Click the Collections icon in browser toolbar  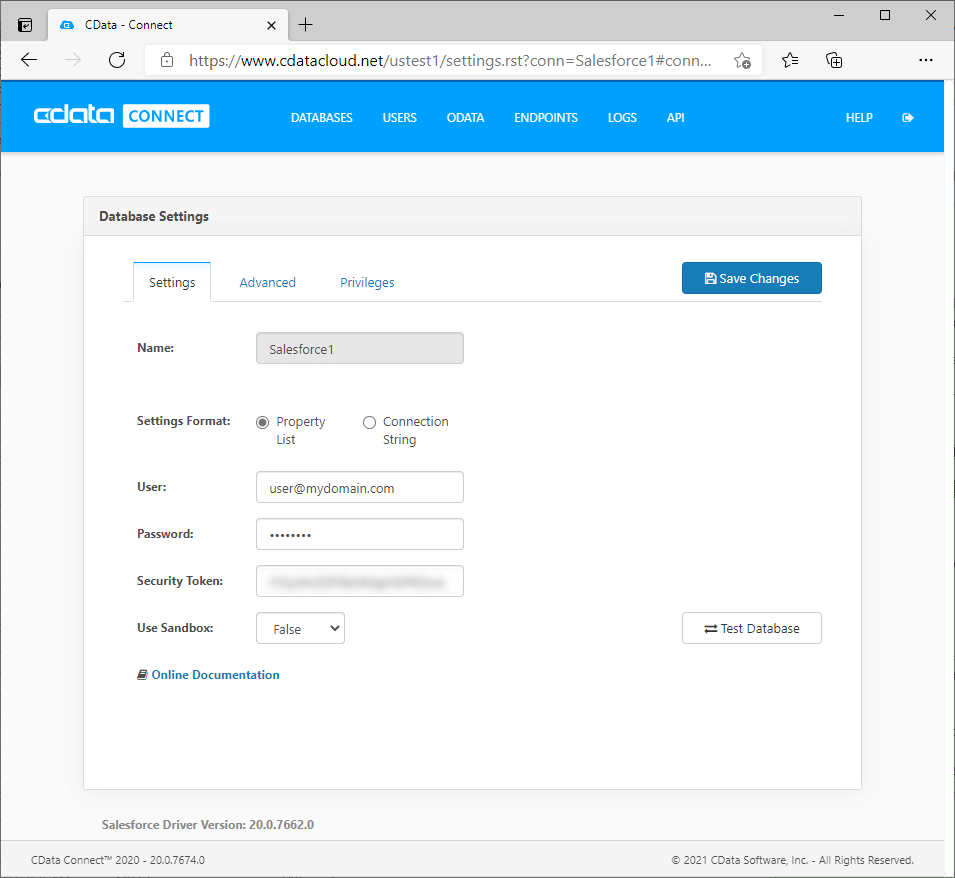(x=834, y=60)
